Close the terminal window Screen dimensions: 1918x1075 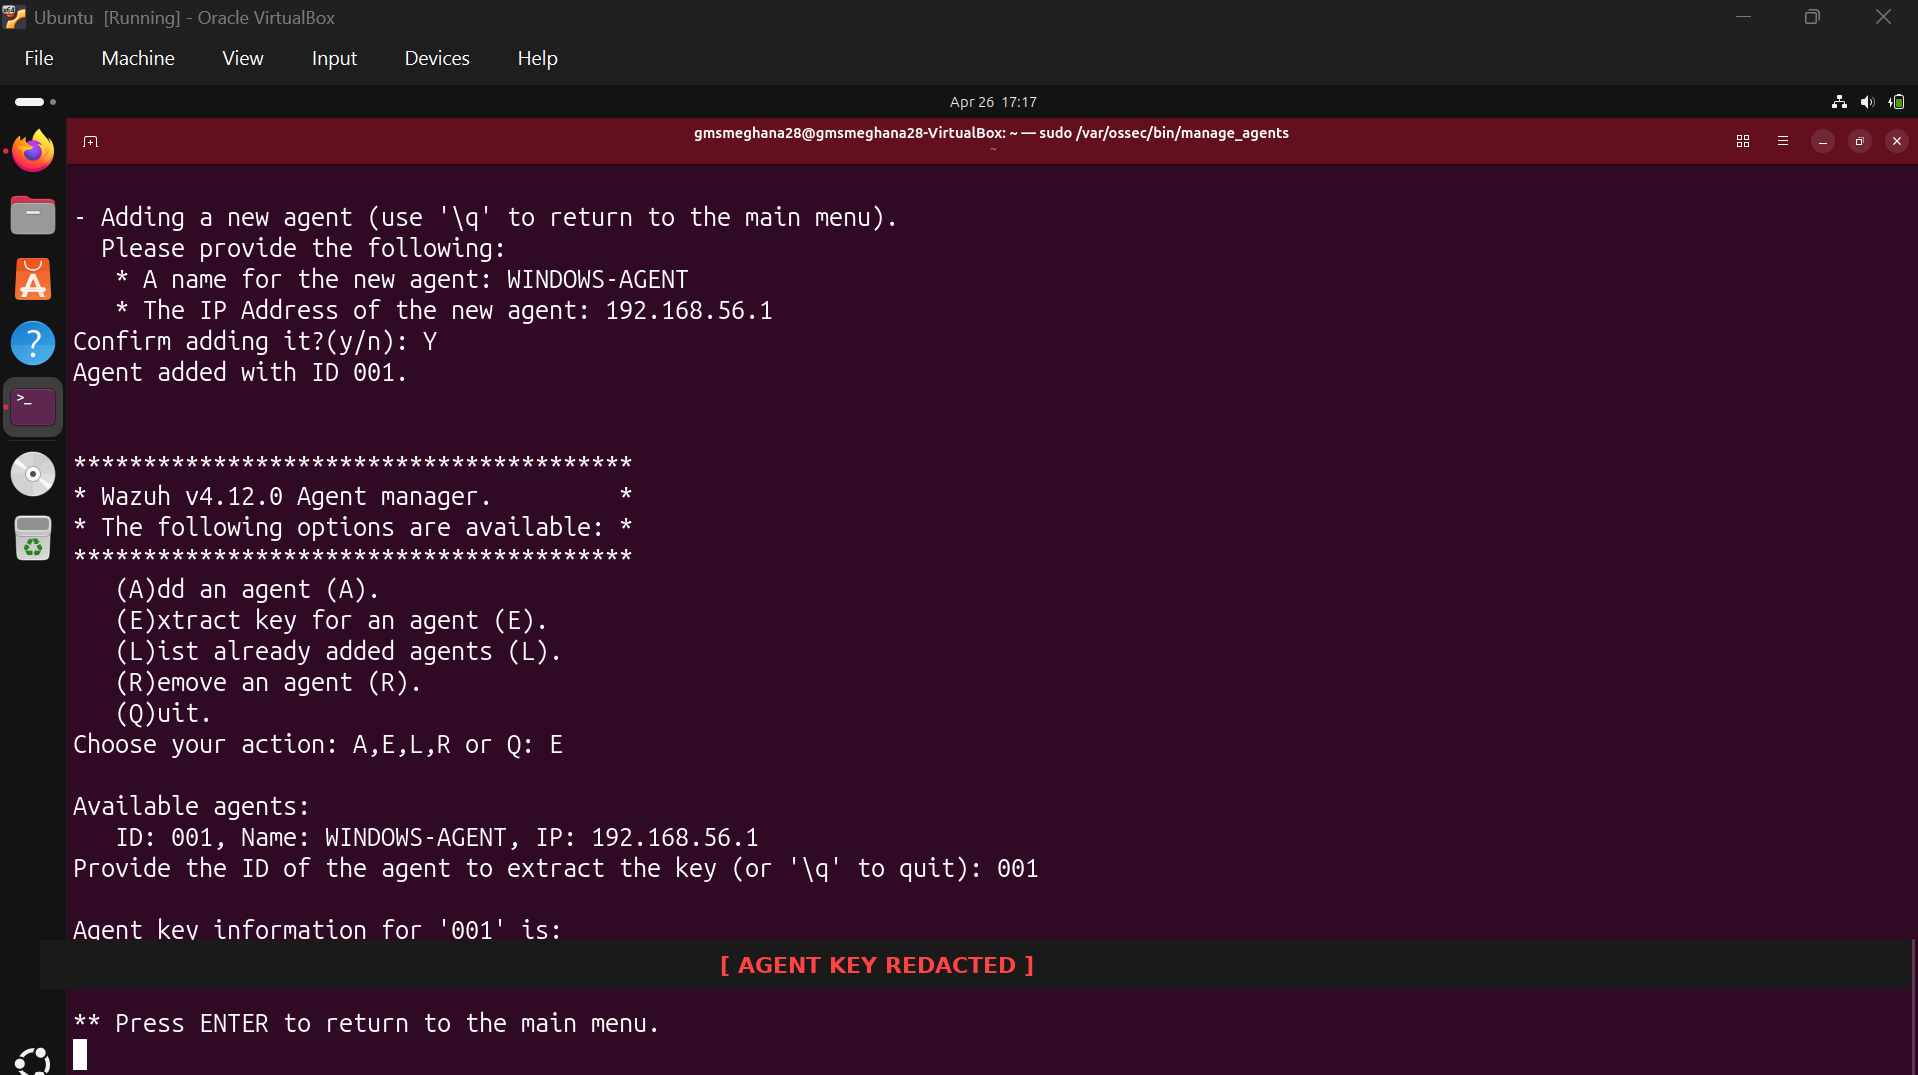click(x=1897, y=142)
